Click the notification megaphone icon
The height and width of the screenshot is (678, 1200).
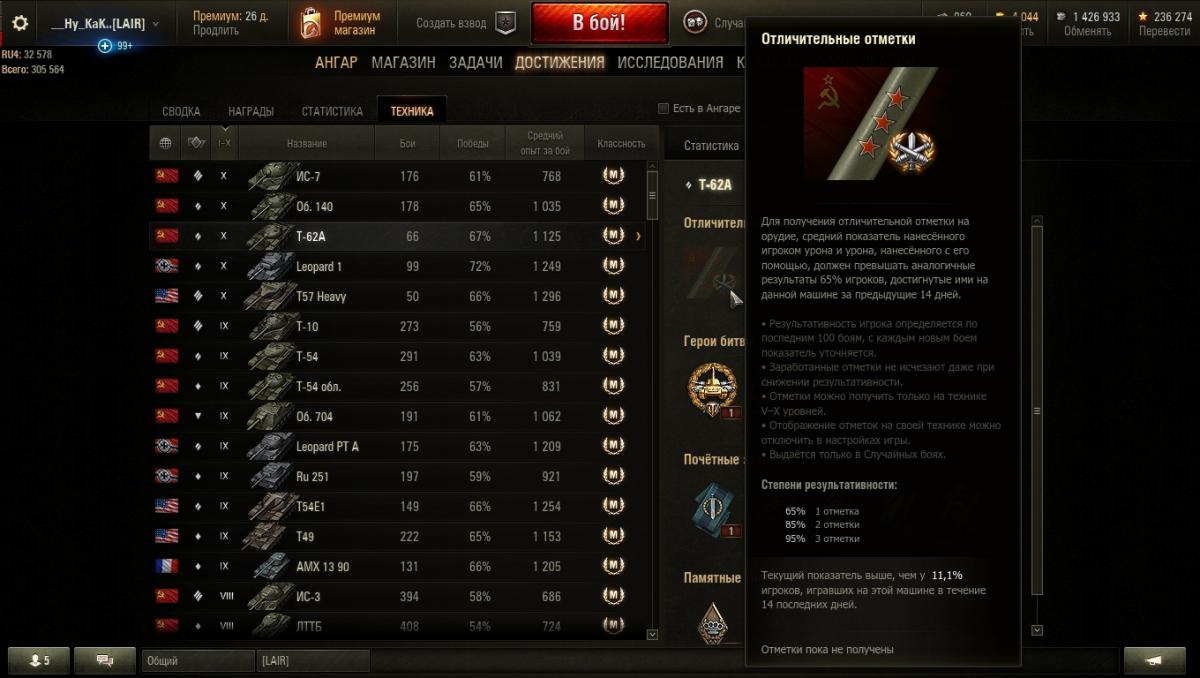1154,660
